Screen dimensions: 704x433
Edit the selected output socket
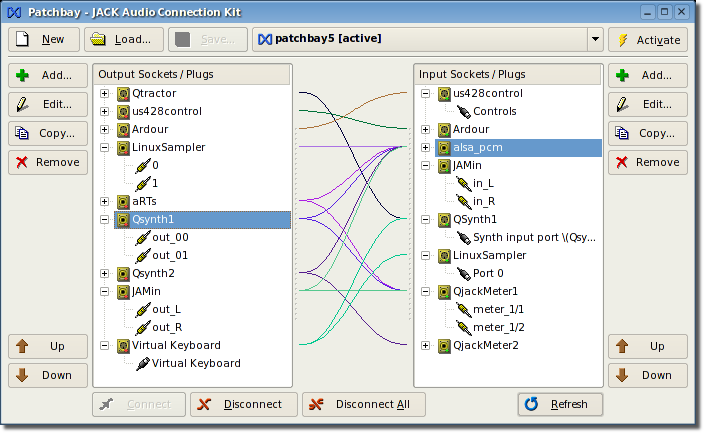click(x=48, y=104)
